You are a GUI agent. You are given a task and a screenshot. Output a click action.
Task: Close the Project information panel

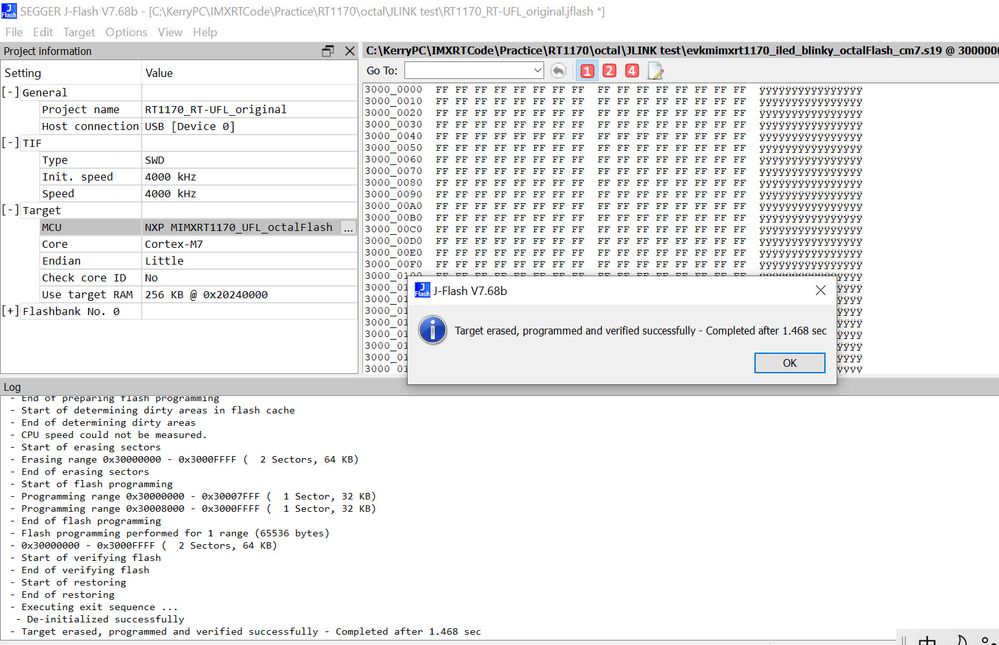pyautogui.click(x=350, y=51)
